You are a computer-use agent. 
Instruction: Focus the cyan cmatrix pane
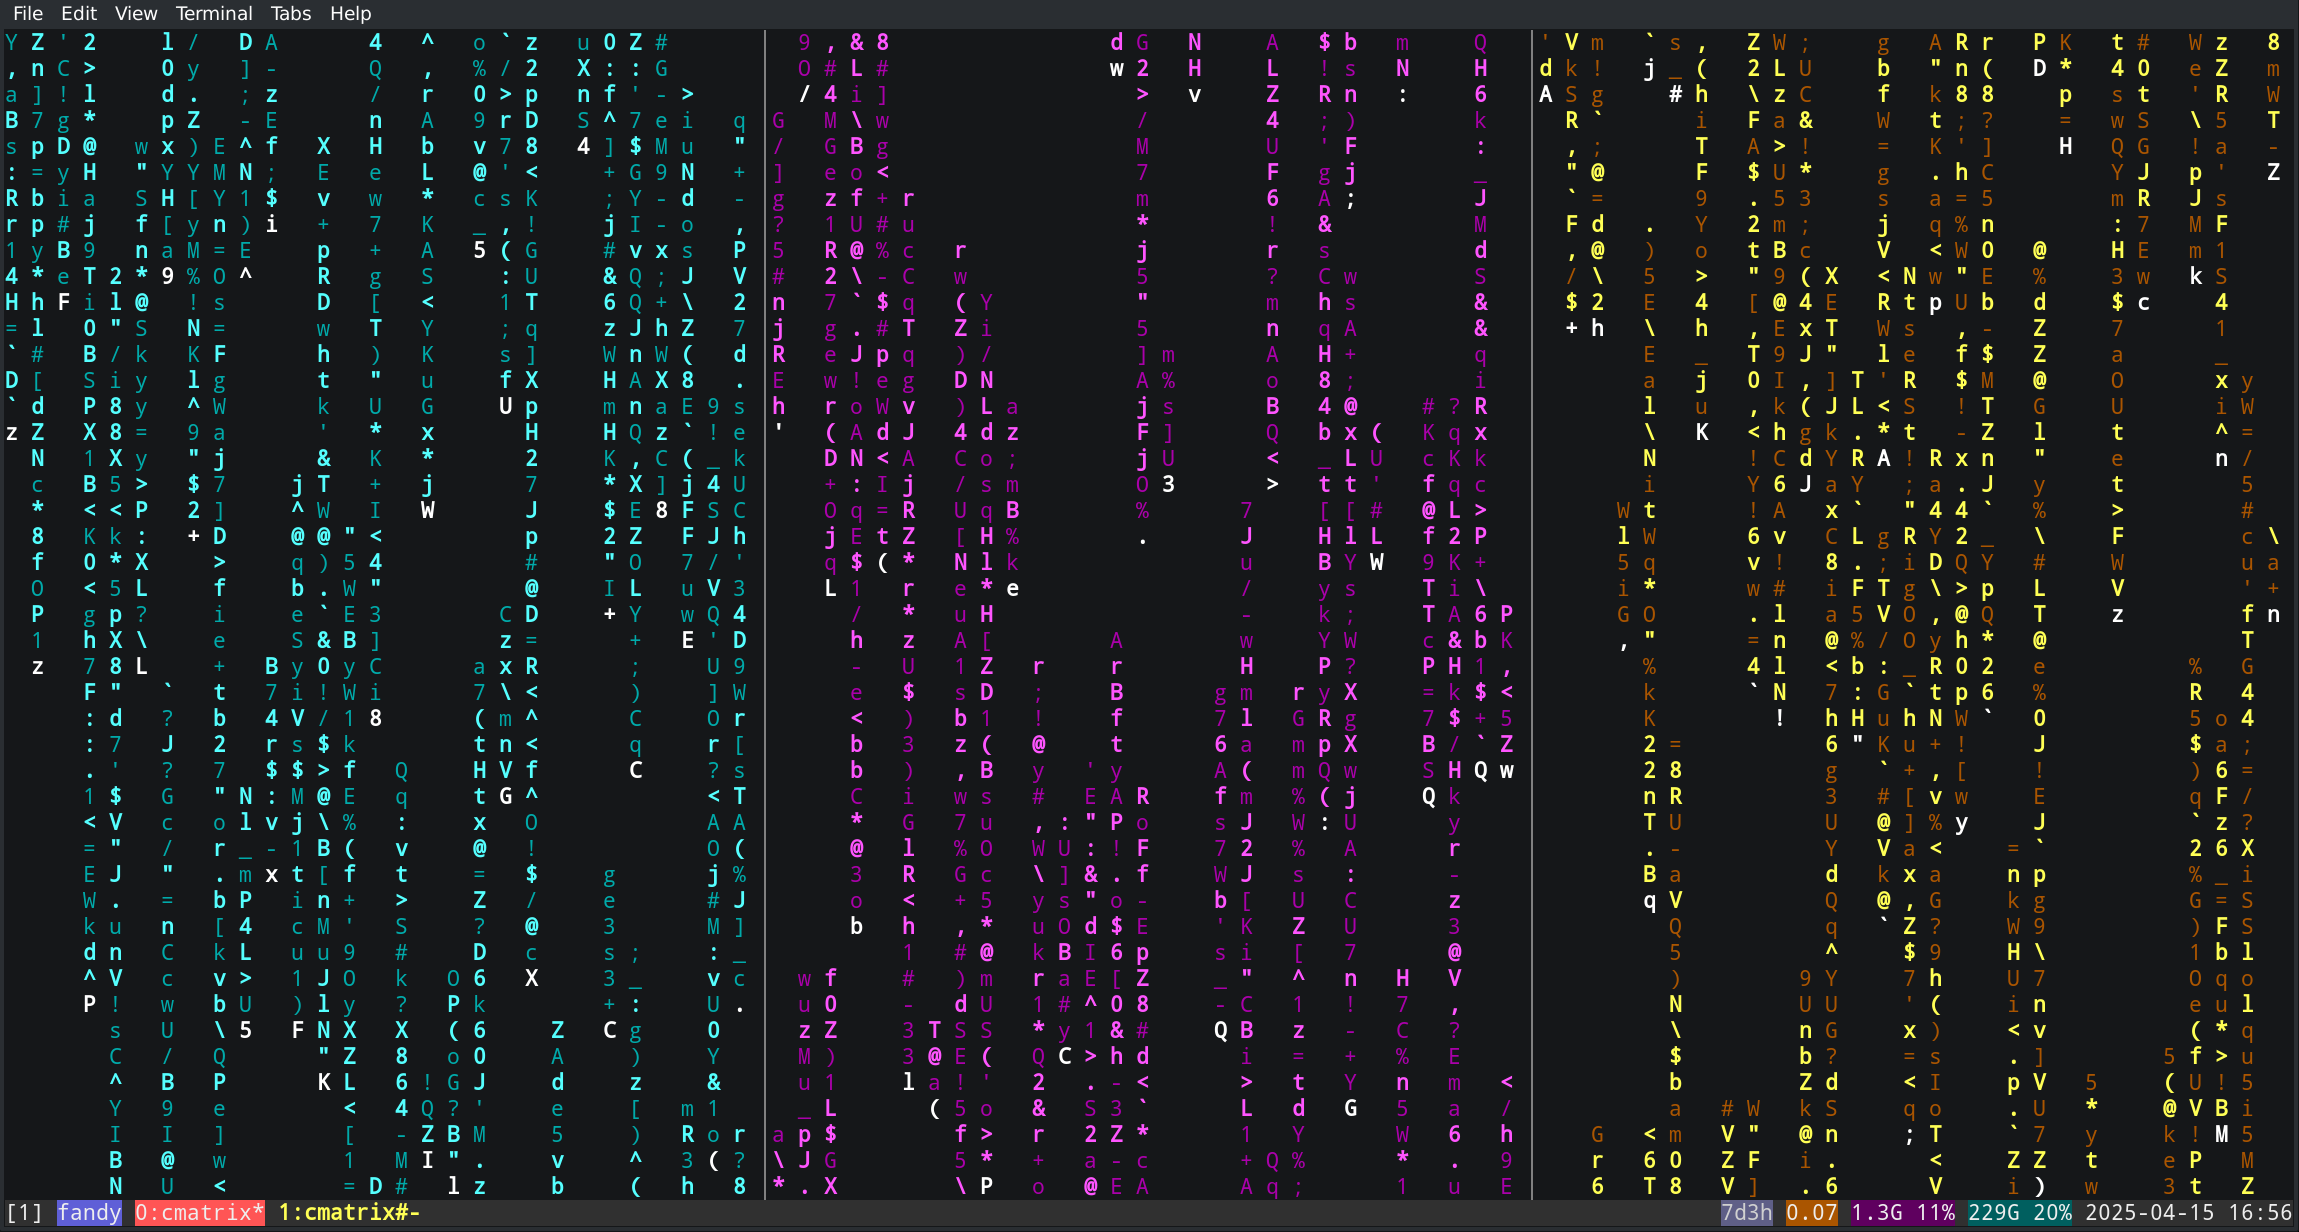(380, 600)
